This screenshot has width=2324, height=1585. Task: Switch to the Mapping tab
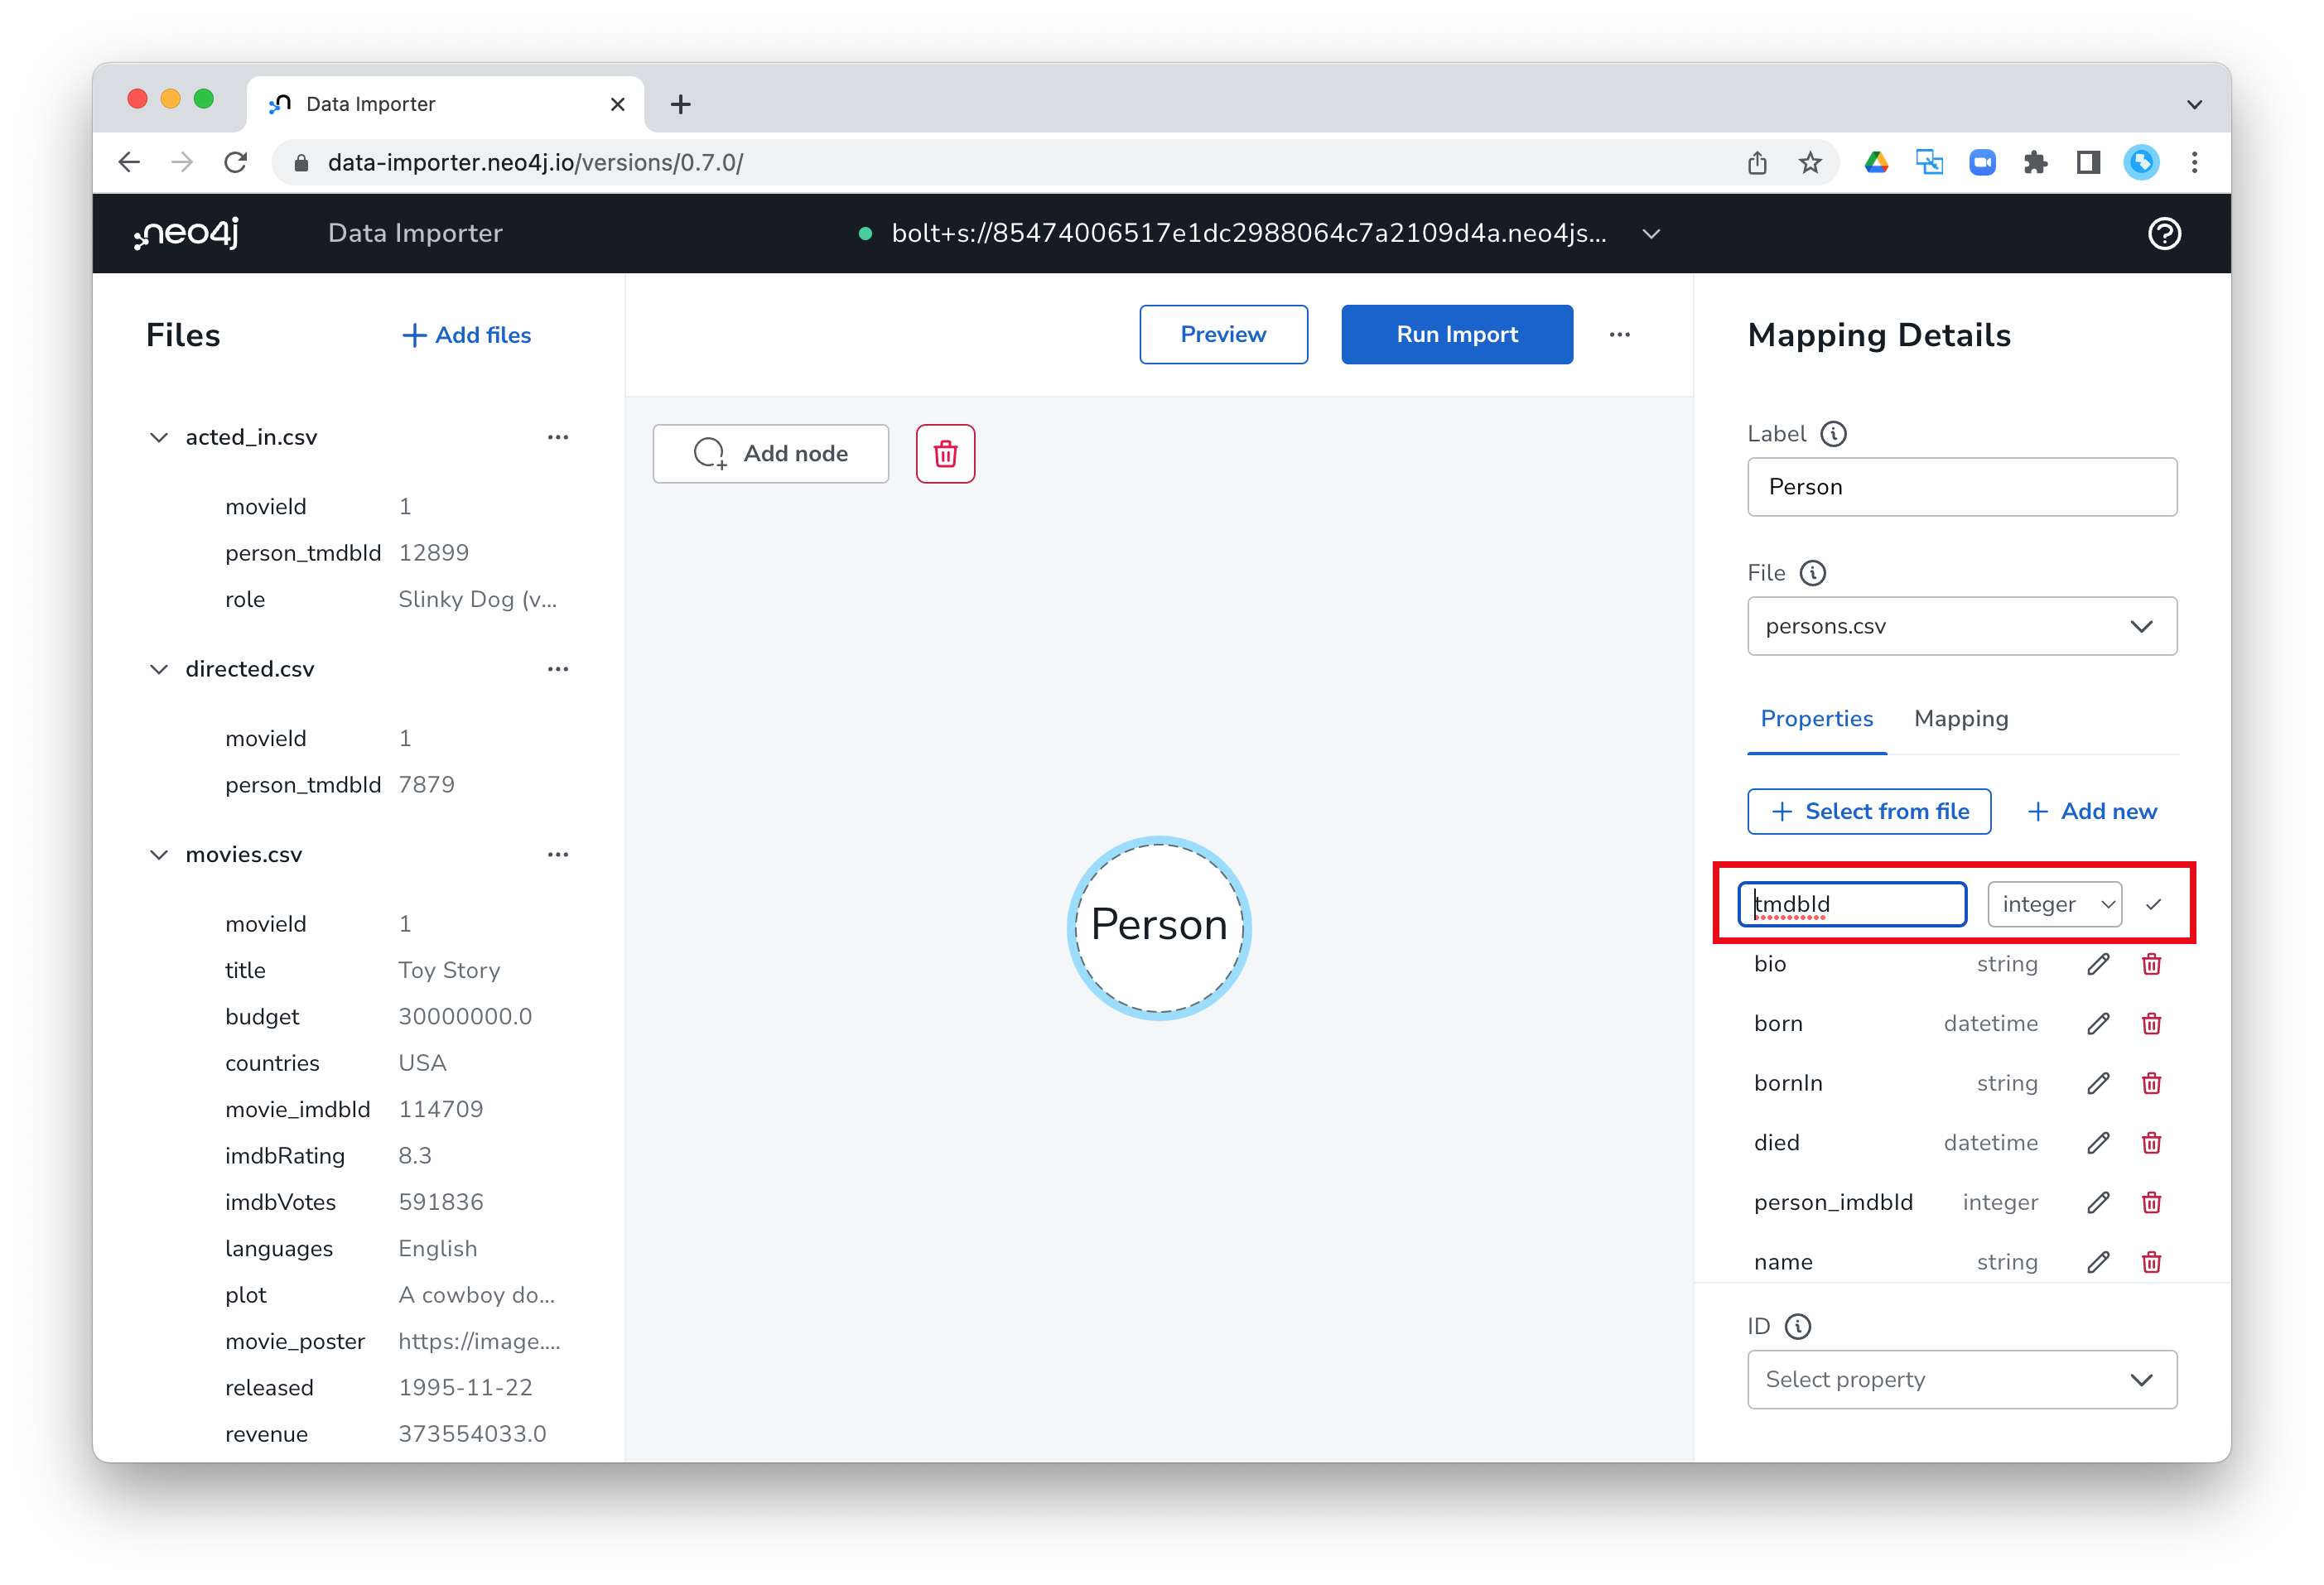1960,719
